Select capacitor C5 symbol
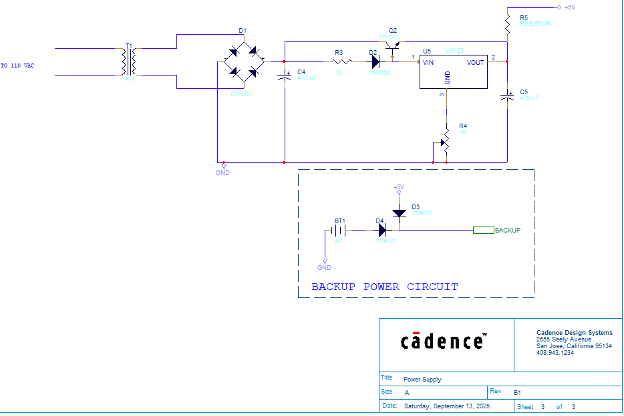624x416 pixels. [x=507, y=96]
